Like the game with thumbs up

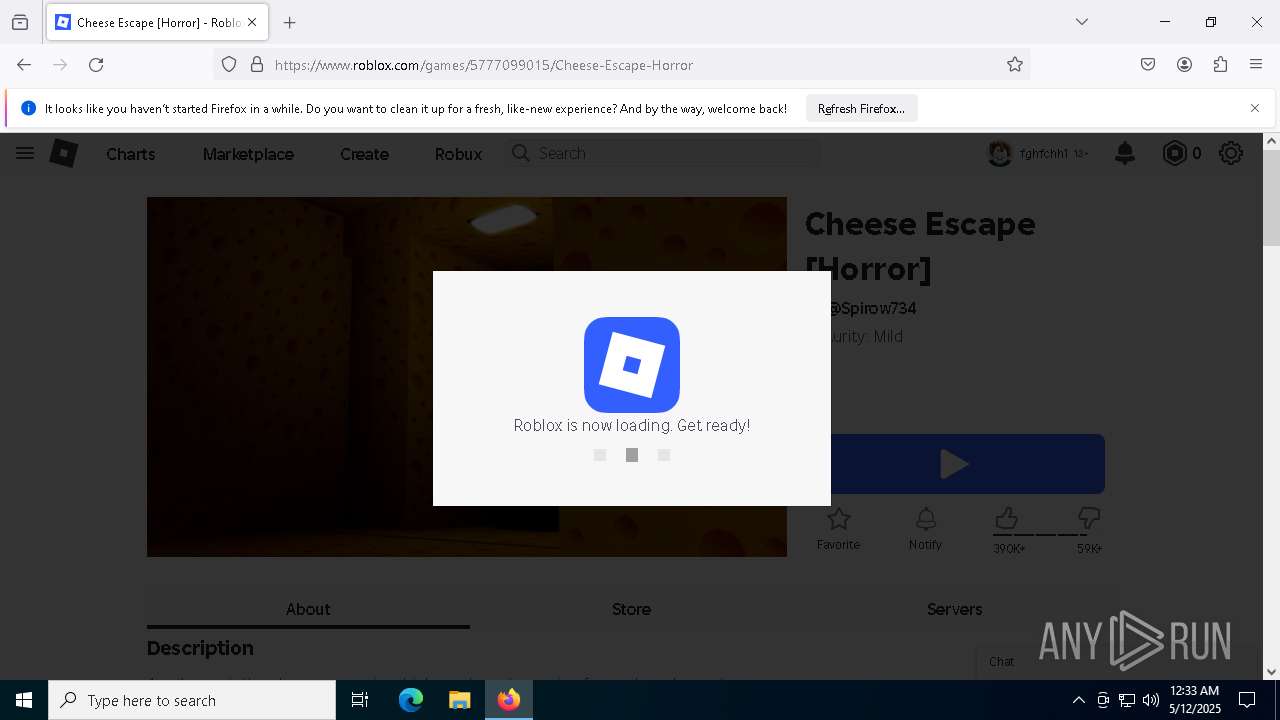pos(1006,518)
